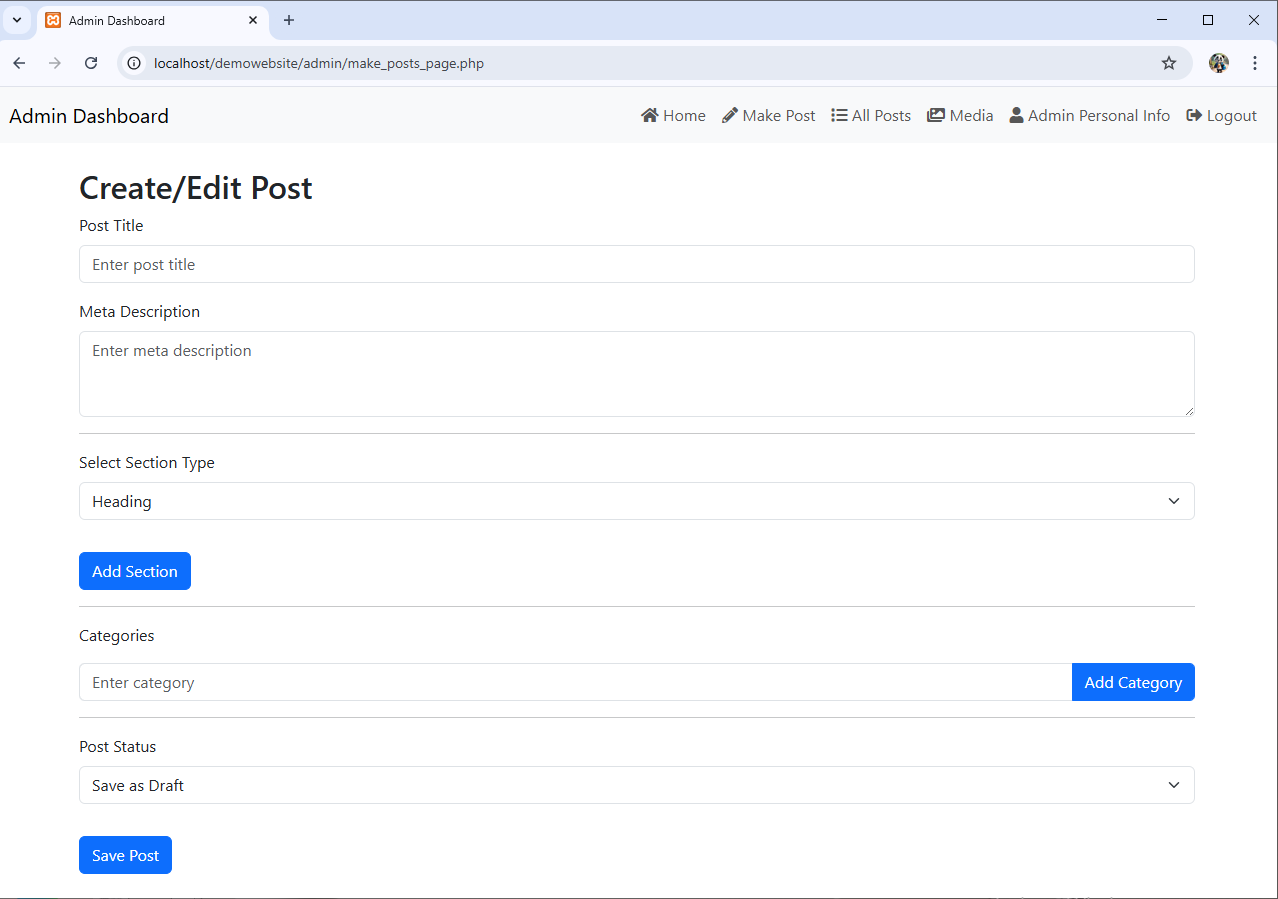Open Chrome's three-dot menu
The height and width of the screenshot is (899, 1278).
(x=1255, y=62)
